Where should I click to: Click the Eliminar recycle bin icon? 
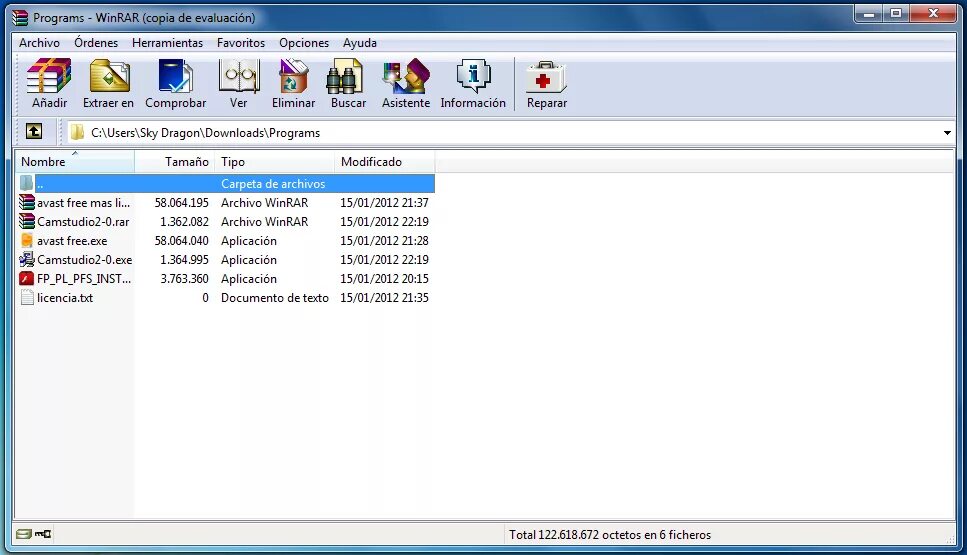pos(293,76)
